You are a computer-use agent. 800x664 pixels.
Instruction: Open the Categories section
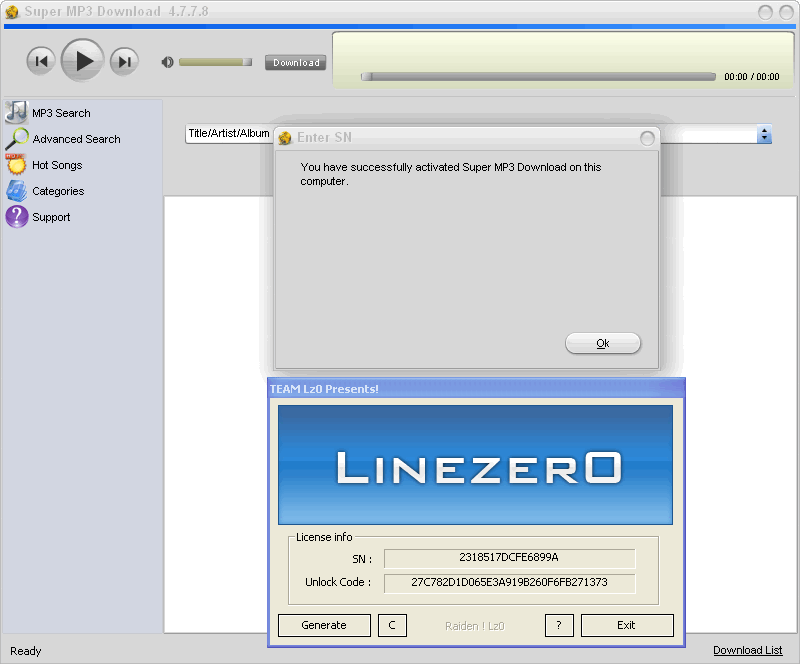point(58,191)
